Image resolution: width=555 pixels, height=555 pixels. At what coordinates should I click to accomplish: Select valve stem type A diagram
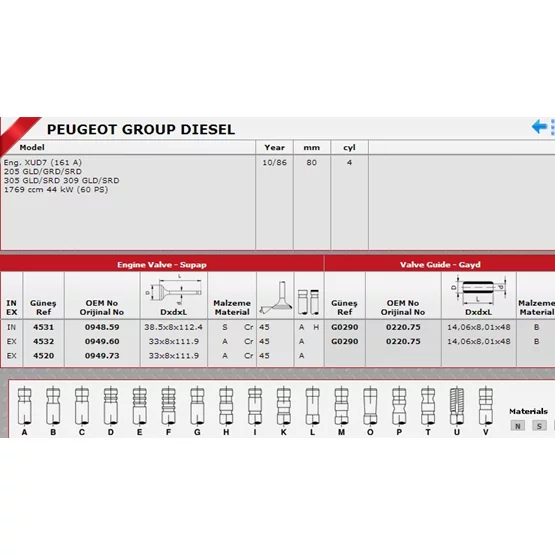(24, 406)
